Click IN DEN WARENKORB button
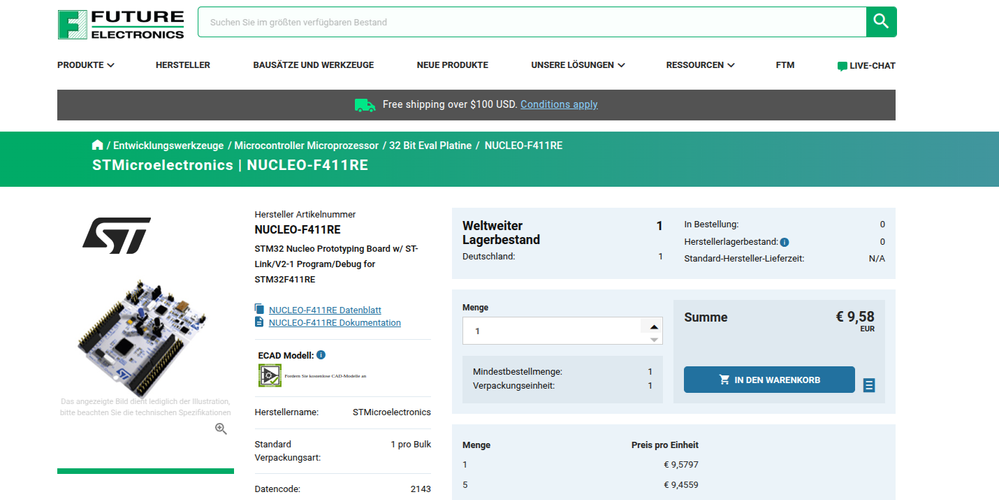This screenshot has width=999, height=500. [769, 380]
